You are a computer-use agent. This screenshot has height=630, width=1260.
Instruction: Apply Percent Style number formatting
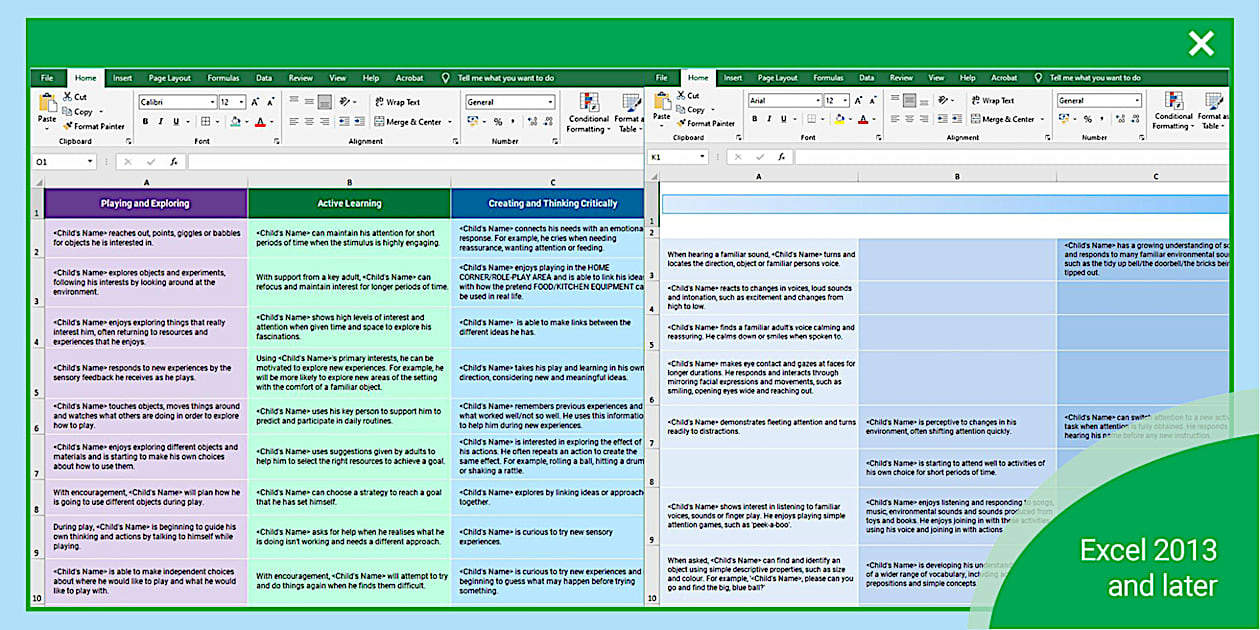click(496, 120)
